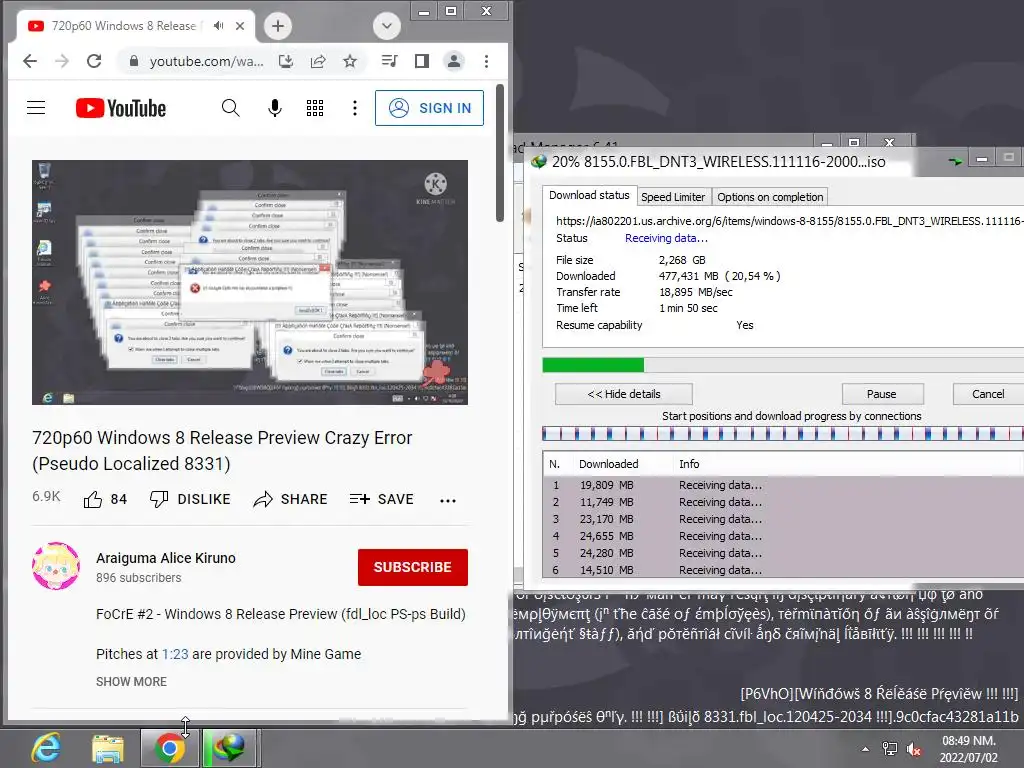The image size is (1024, 768).
Task: Play the video thumbnail
Action: (250, 282)
